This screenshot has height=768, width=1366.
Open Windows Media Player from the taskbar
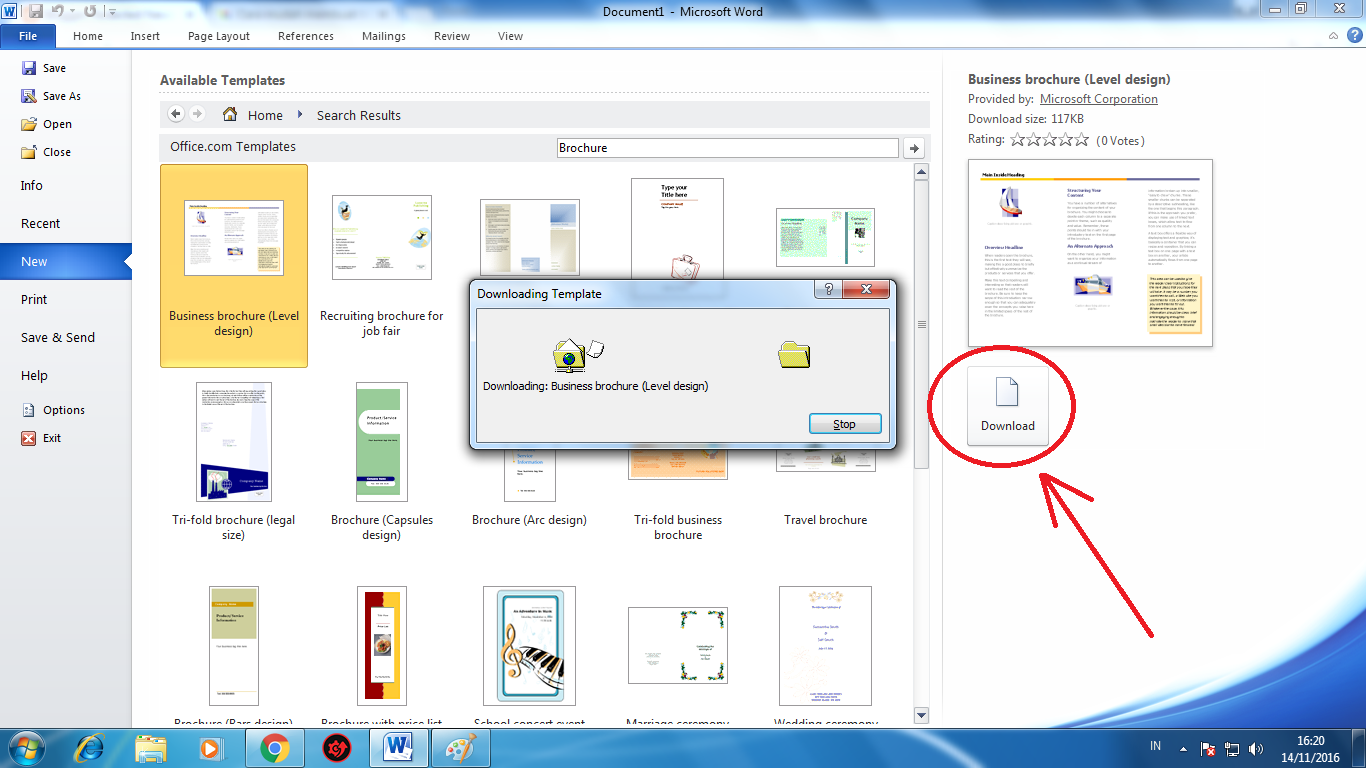point(212,748)
